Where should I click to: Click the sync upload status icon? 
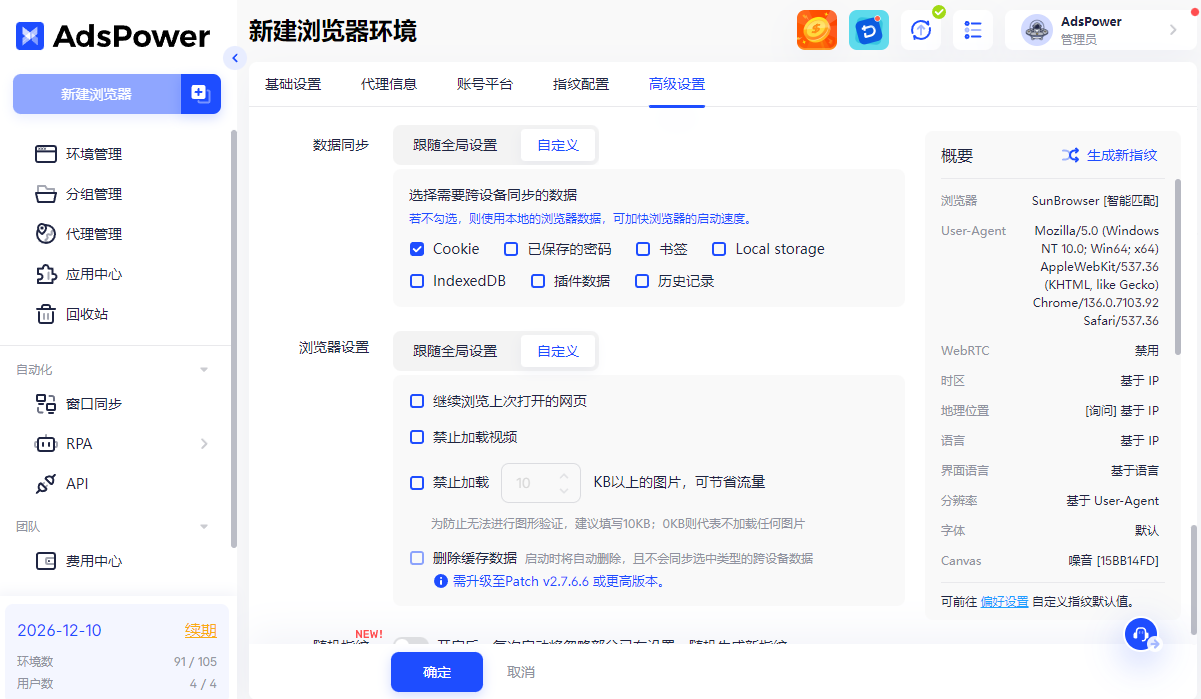coord(921,30)
